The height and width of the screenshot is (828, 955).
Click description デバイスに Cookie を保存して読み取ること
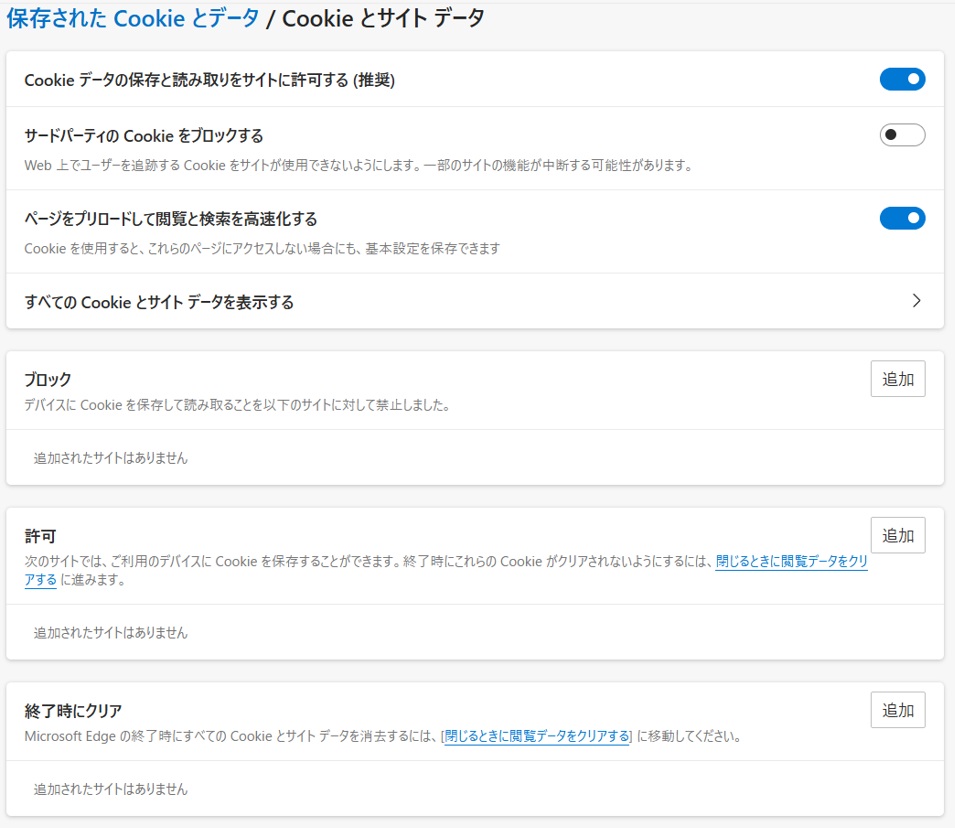pos(237,405)
